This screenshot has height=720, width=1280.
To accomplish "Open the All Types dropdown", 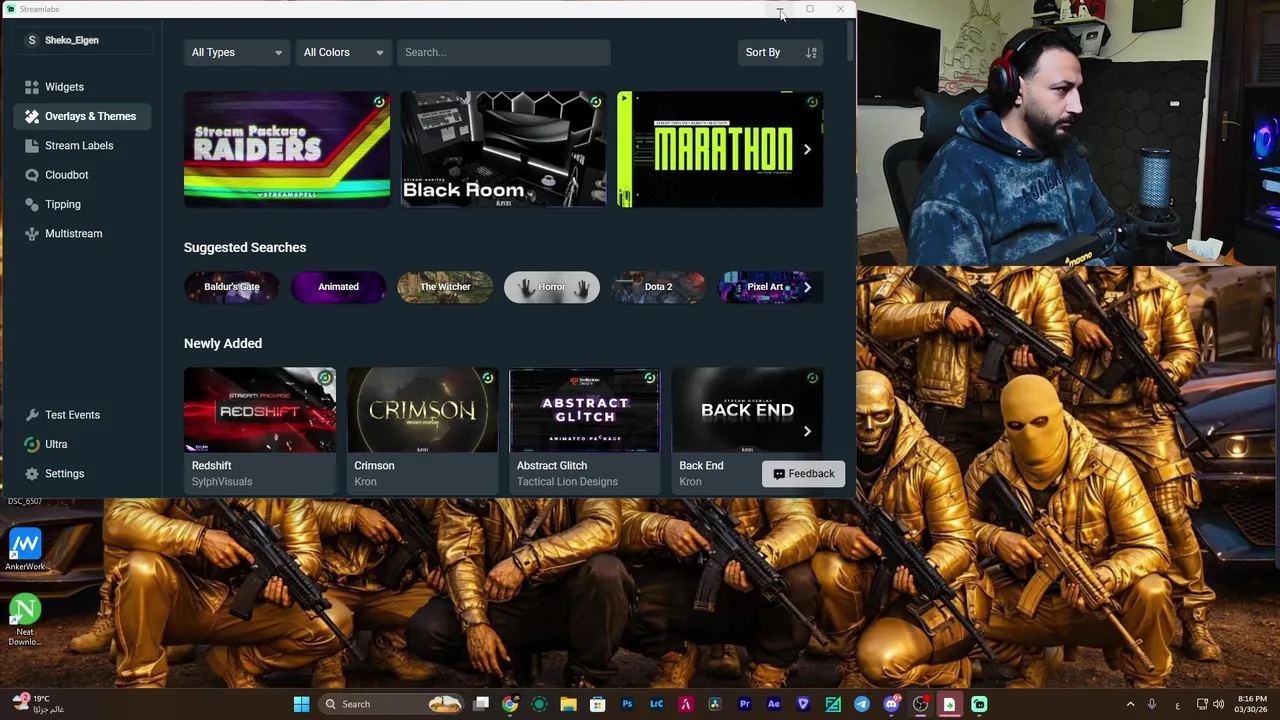I will point(236,52).
